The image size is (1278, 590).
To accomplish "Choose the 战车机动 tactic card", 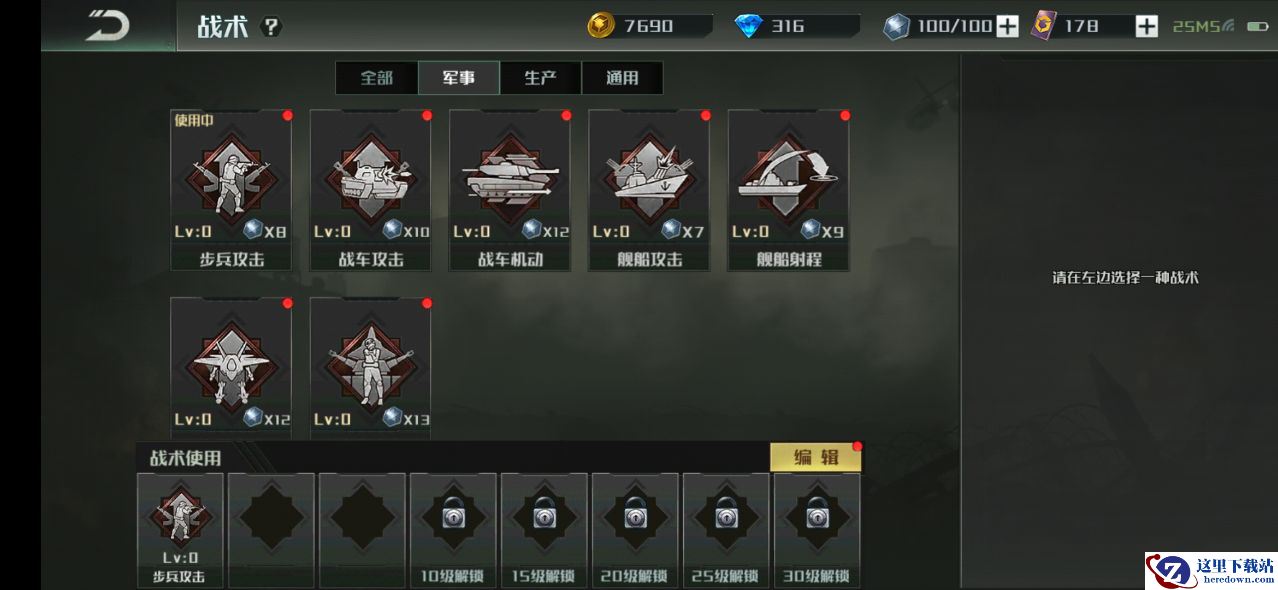I will [509, 190].
